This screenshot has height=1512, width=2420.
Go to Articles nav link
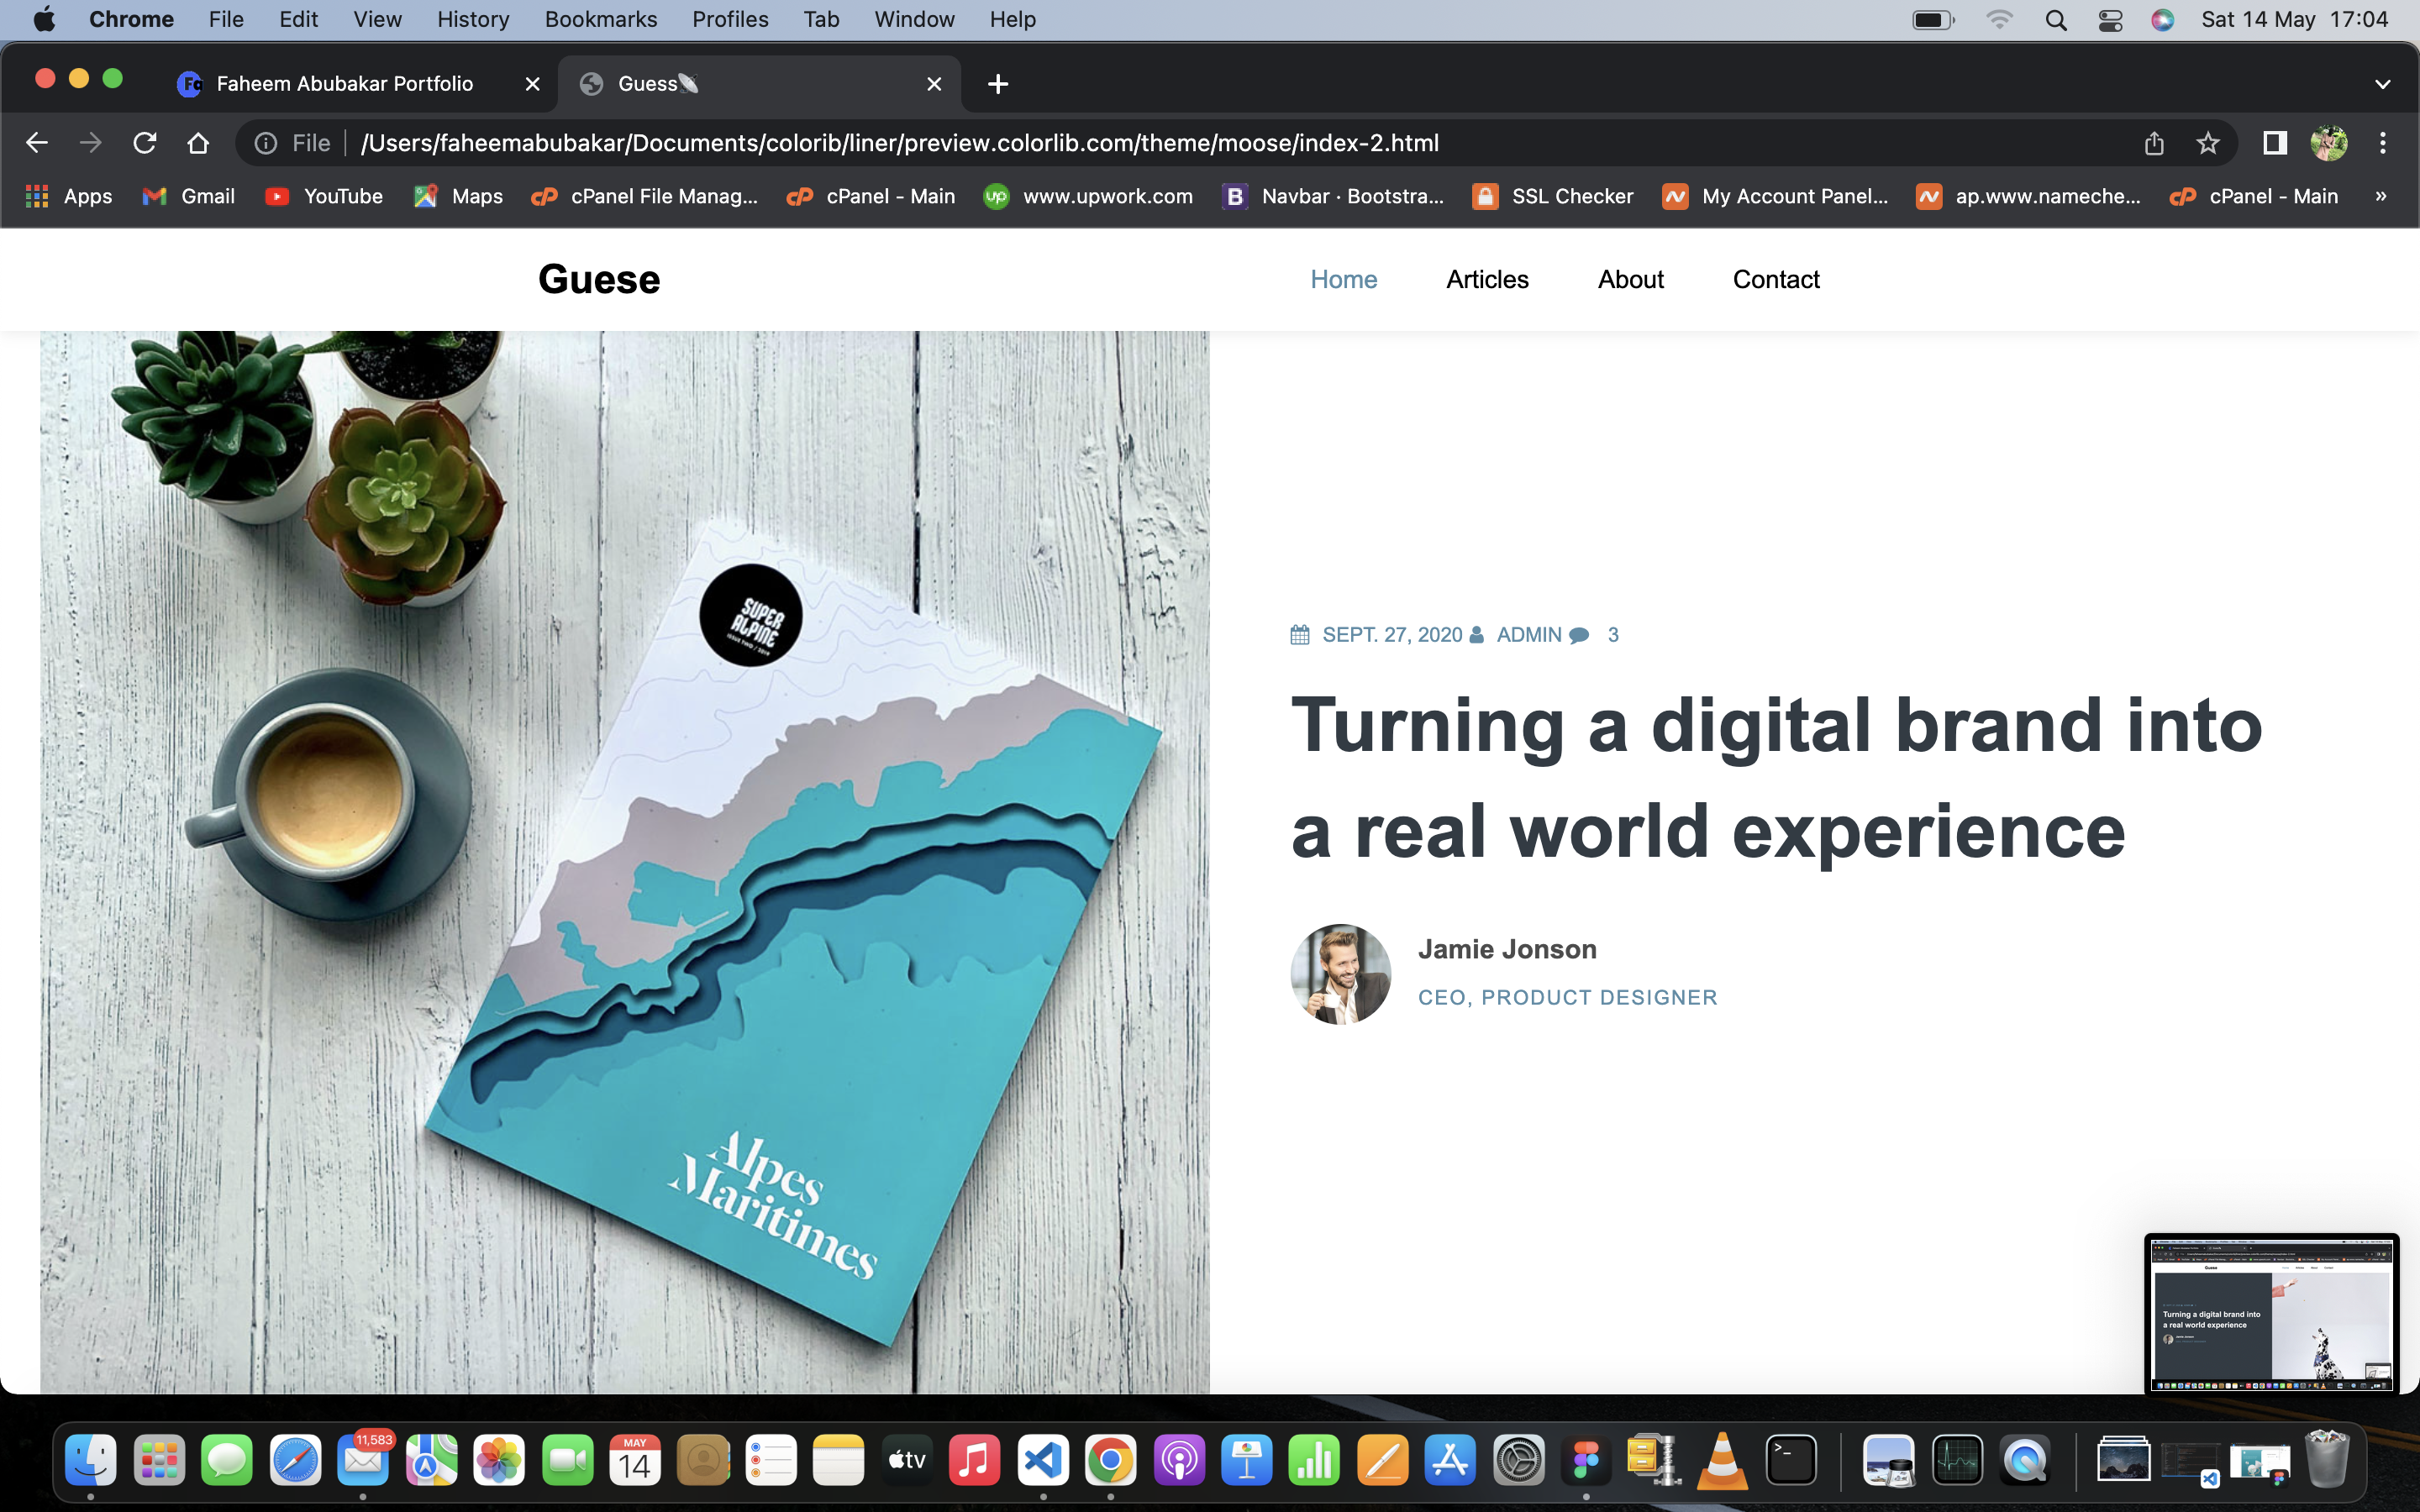(x=1487, y=279)
